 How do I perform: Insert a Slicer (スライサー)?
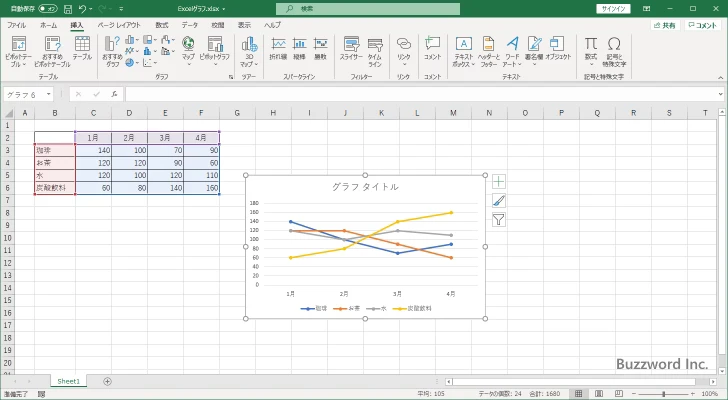tap(351, 48)
